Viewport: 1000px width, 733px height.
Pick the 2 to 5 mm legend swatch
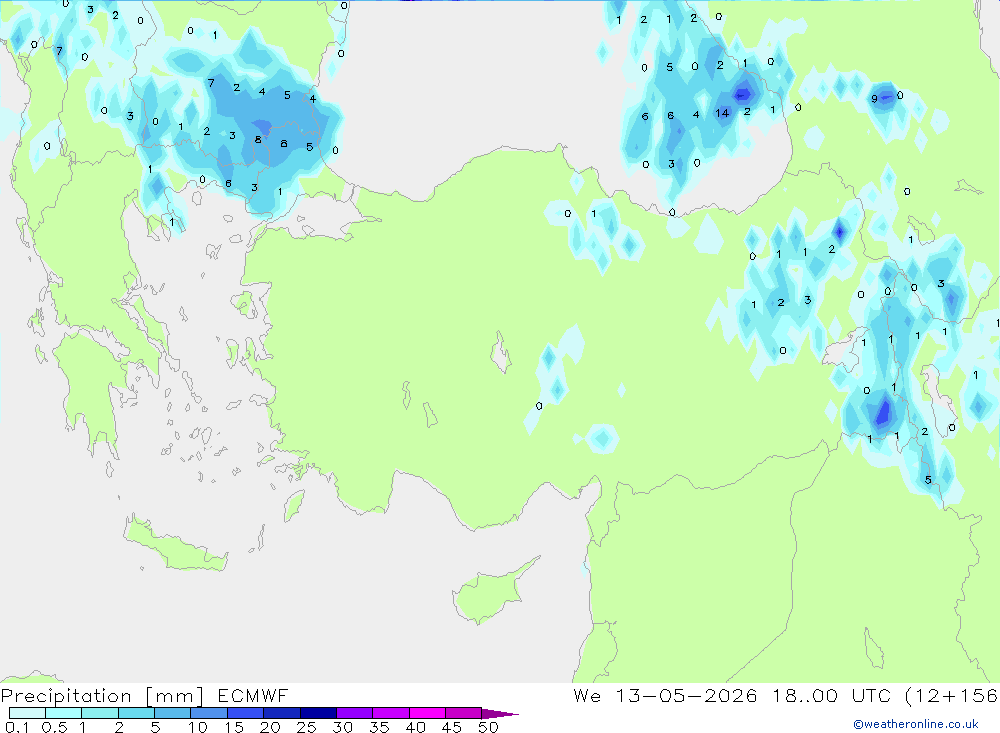coord(136,713)
